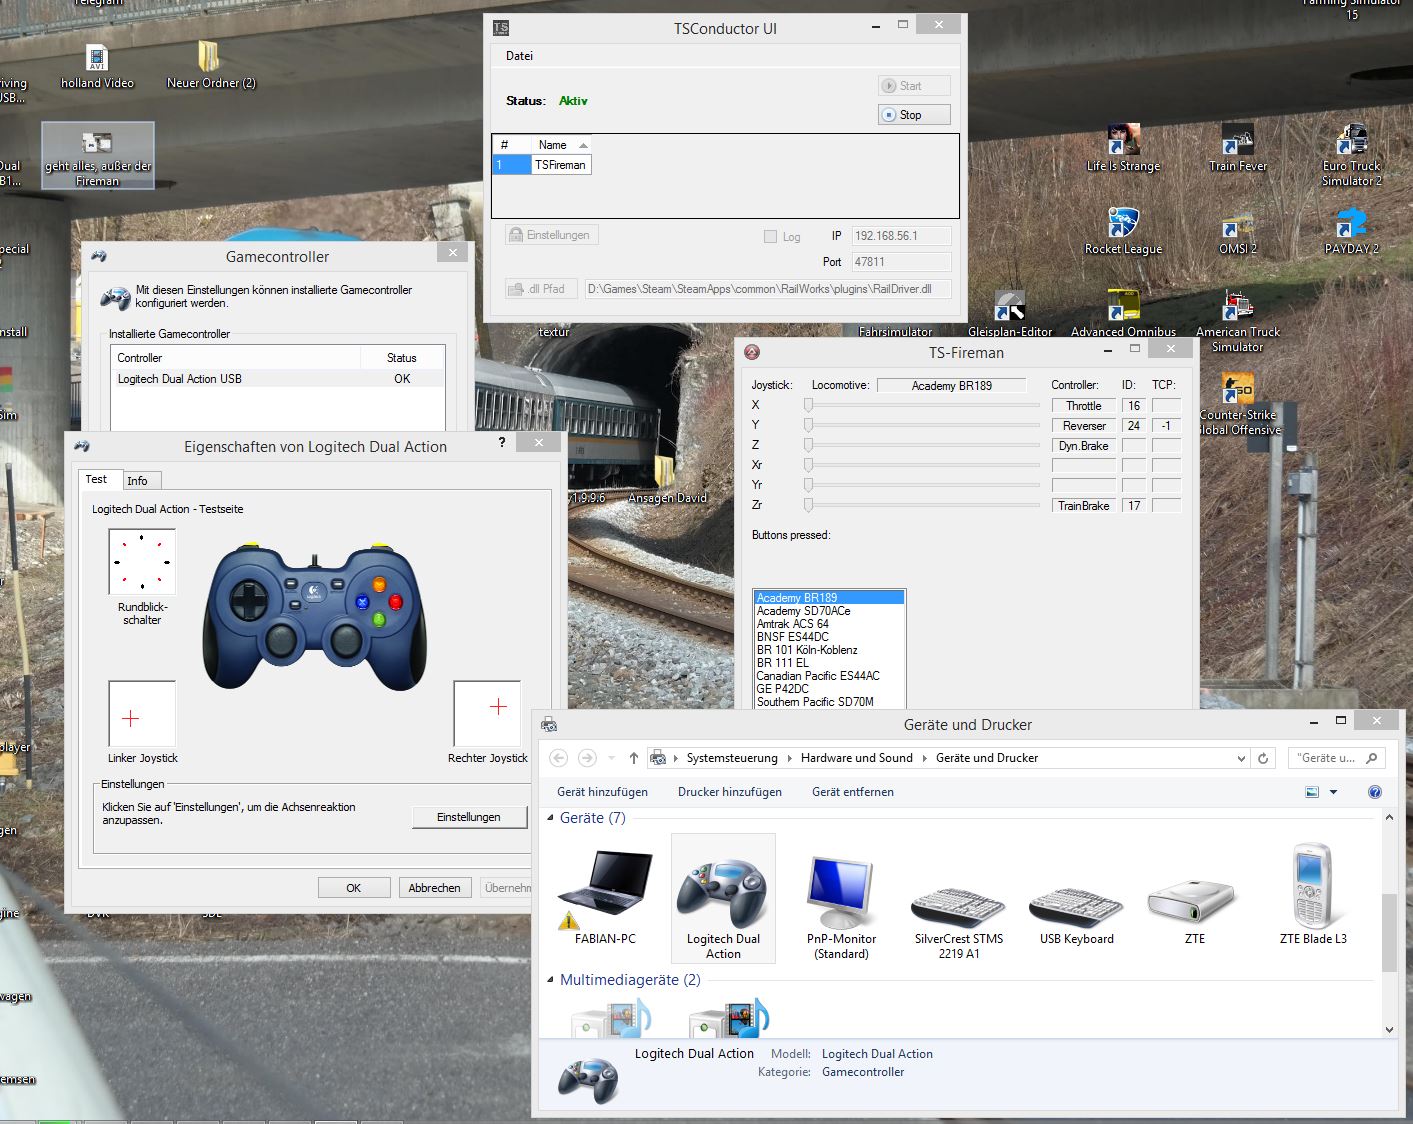Image resolution: width=1413 pixels, height=1124 pixels.
Task: Enable the Log checkbox in TSConductor
Action: click(x=770, y=237)
